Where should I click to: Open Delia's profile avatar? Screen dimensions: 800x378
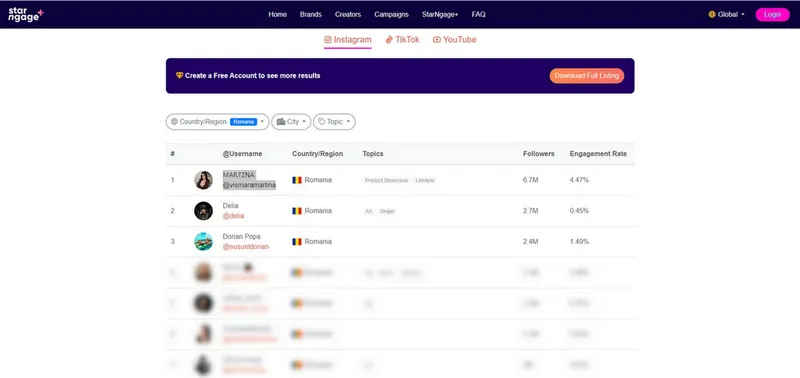(203, 211)
